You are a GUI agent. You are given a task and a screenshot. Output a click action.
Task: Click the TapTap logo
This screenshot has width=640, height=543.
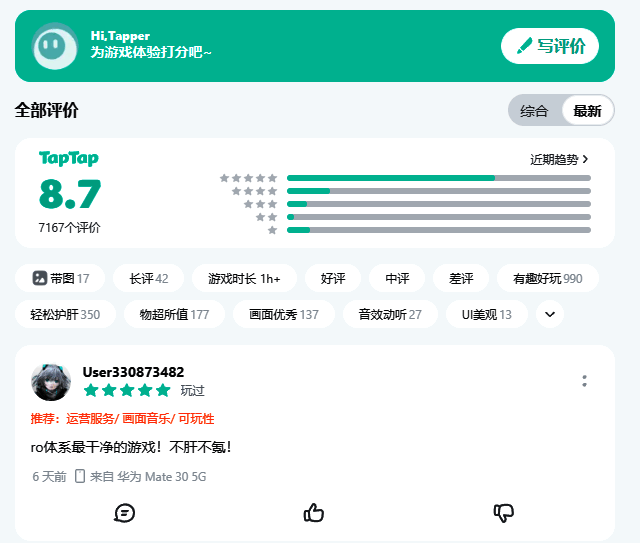click(69, 158)
